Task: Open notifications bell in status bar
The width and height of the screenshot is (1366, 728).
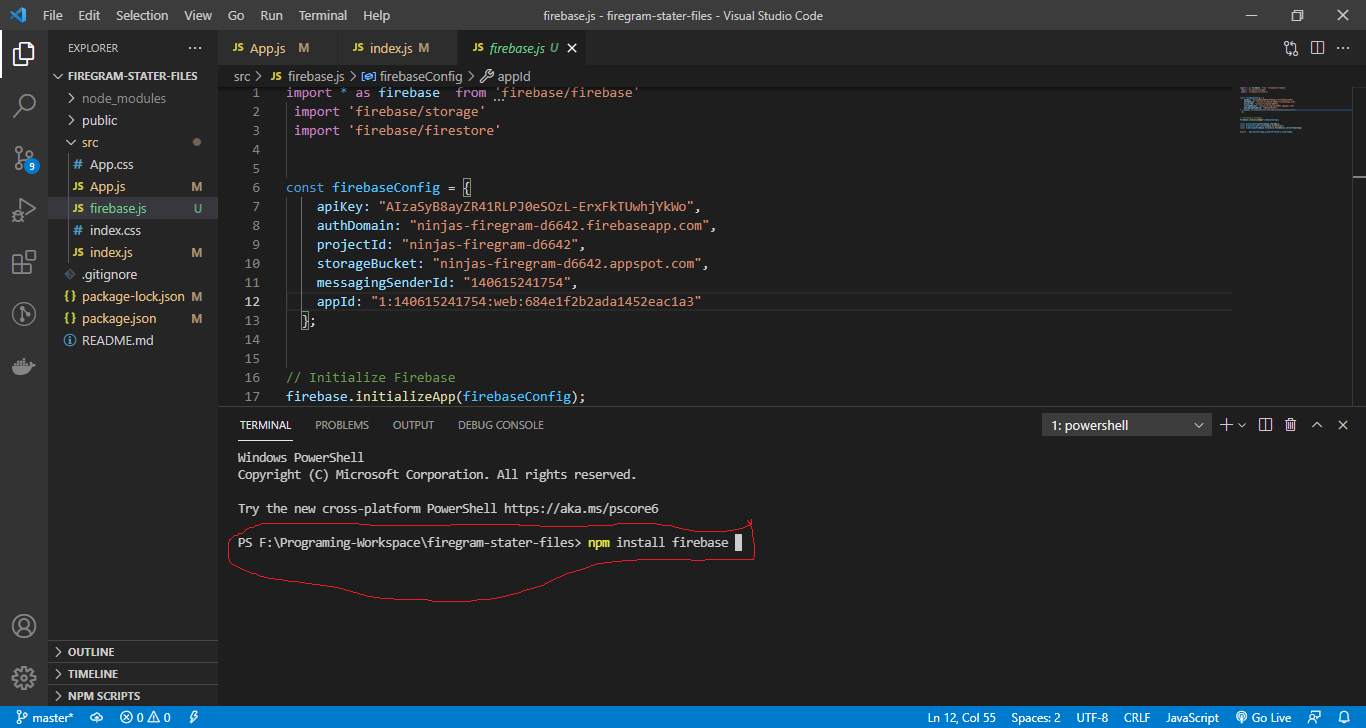Action: coord(1345,717)
